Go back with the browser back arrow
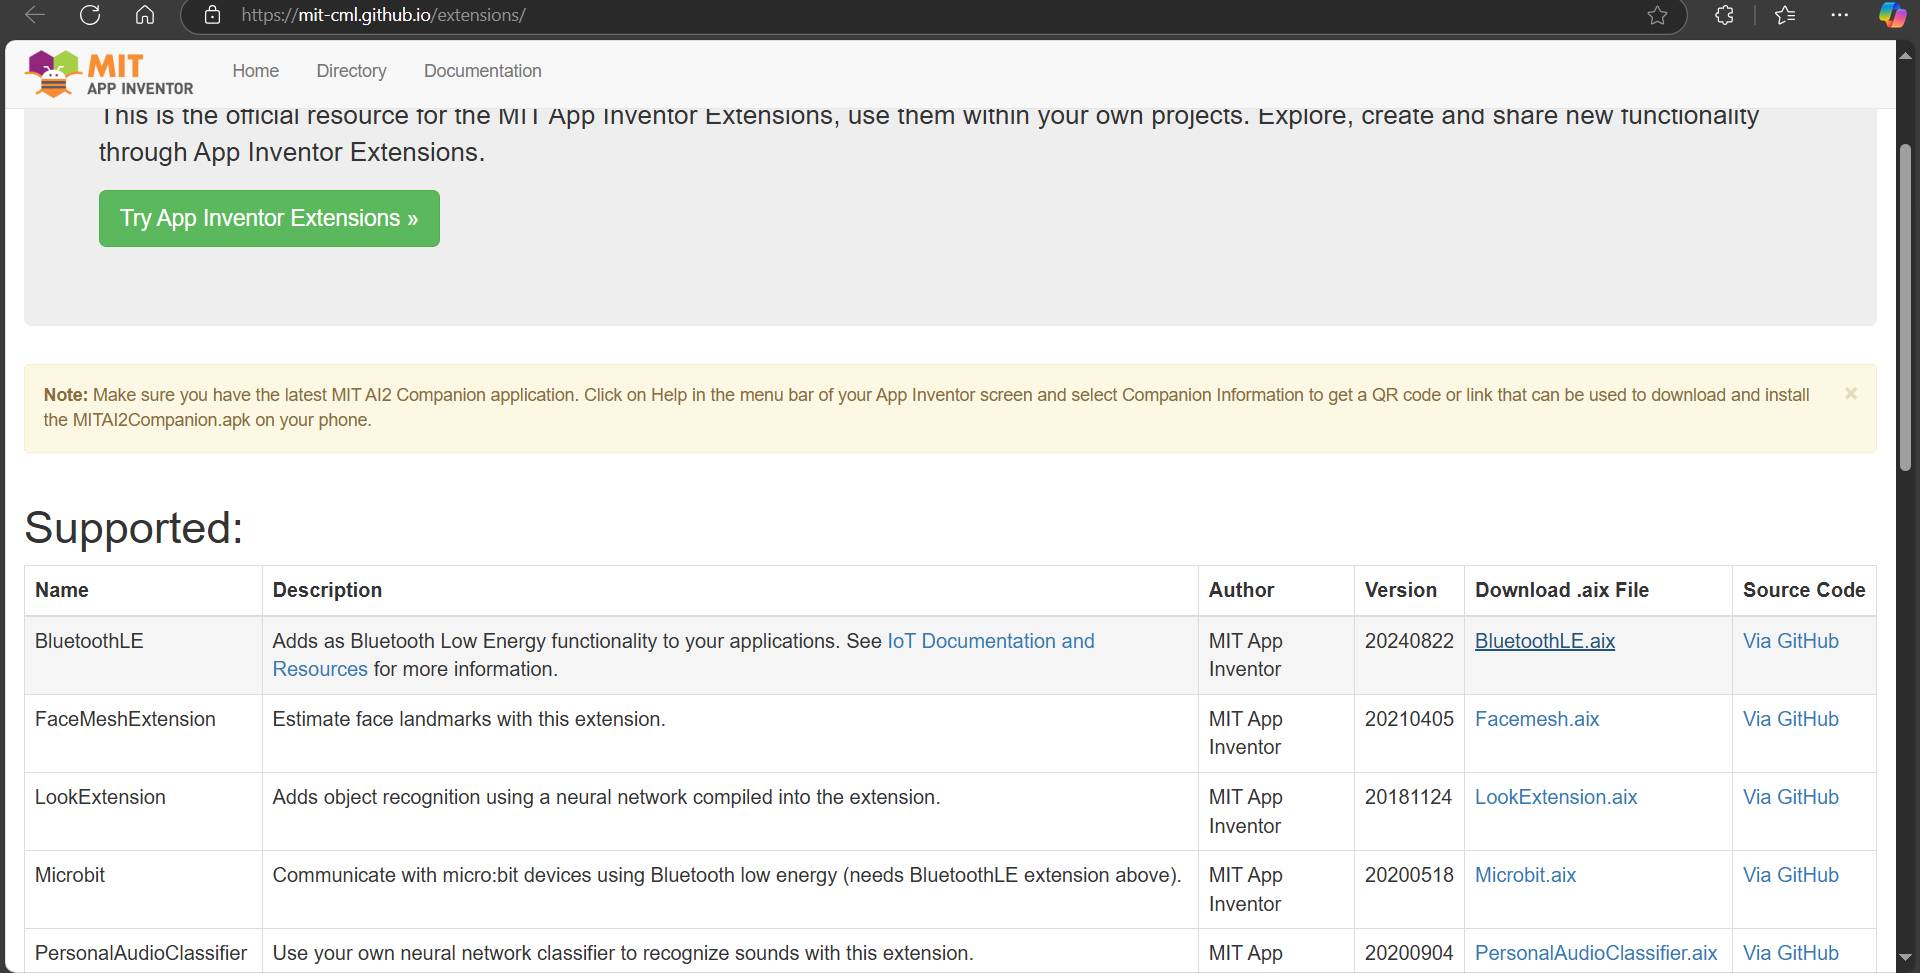Viewport: 1920px width, 973px height. 34,15
